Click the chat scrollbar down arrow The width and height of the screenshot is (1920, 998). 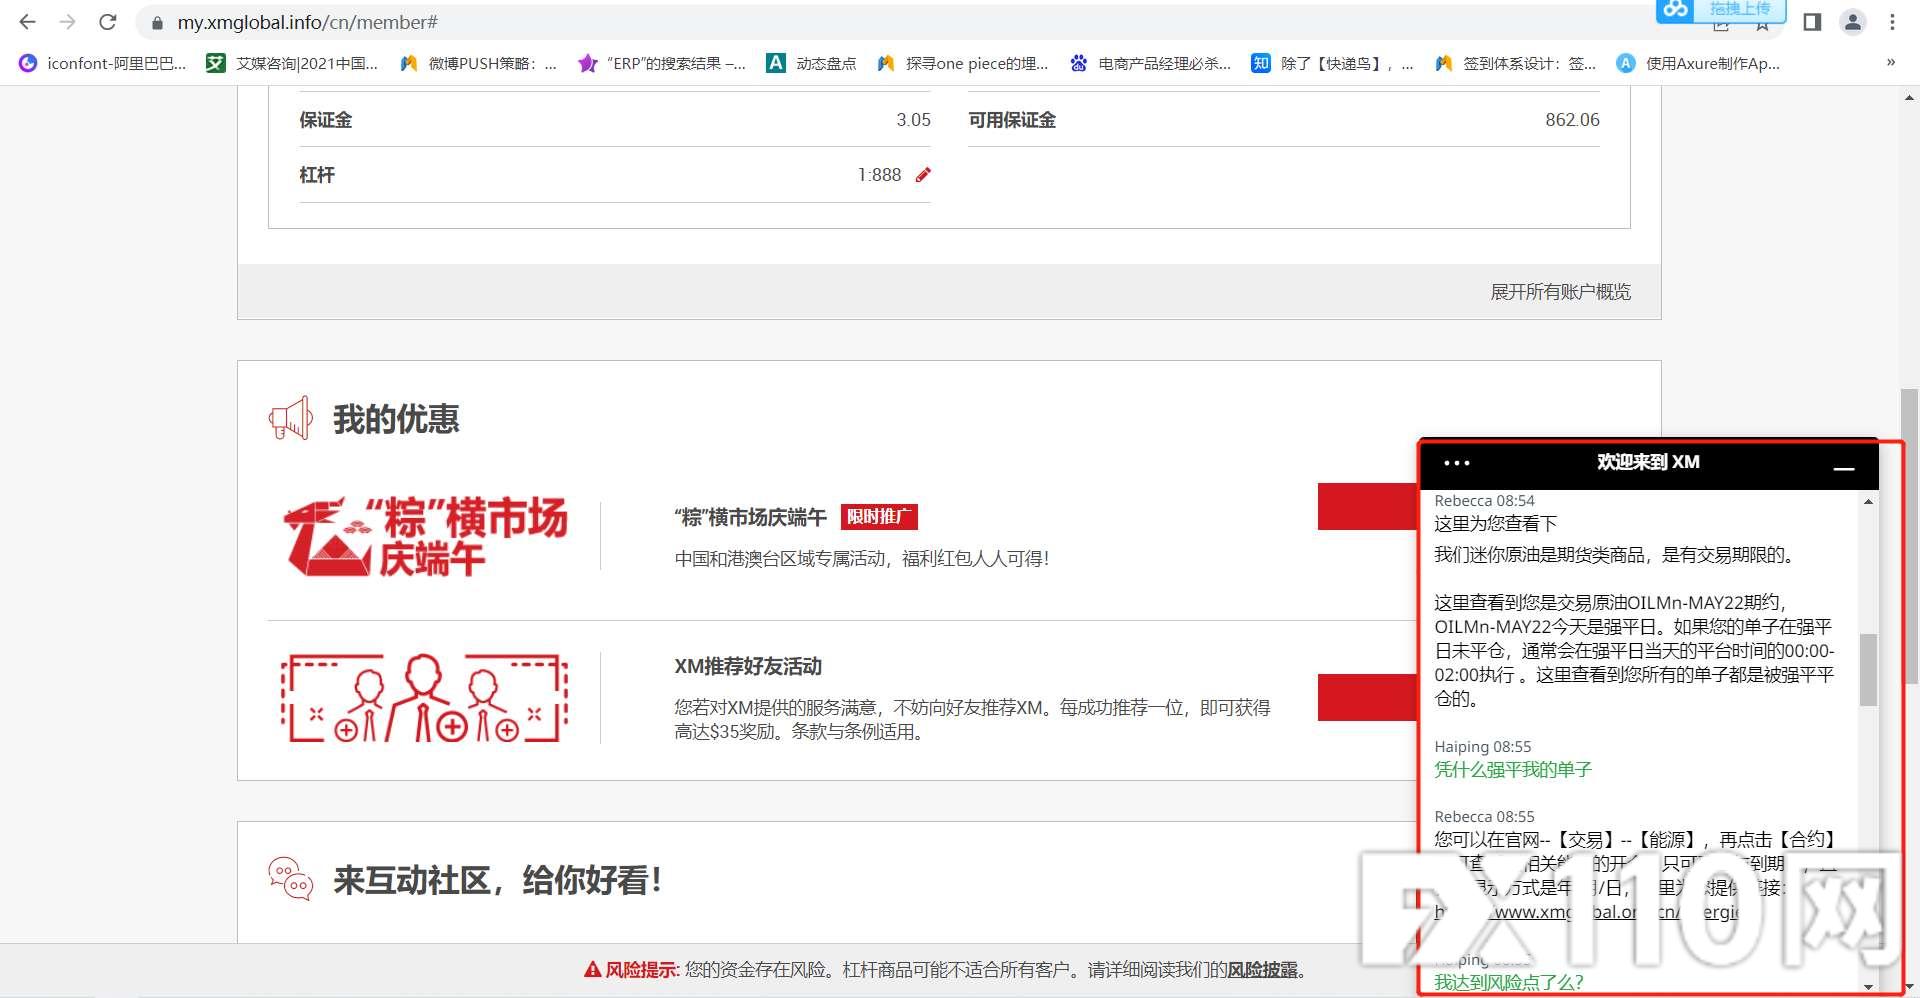(1868, 986)
